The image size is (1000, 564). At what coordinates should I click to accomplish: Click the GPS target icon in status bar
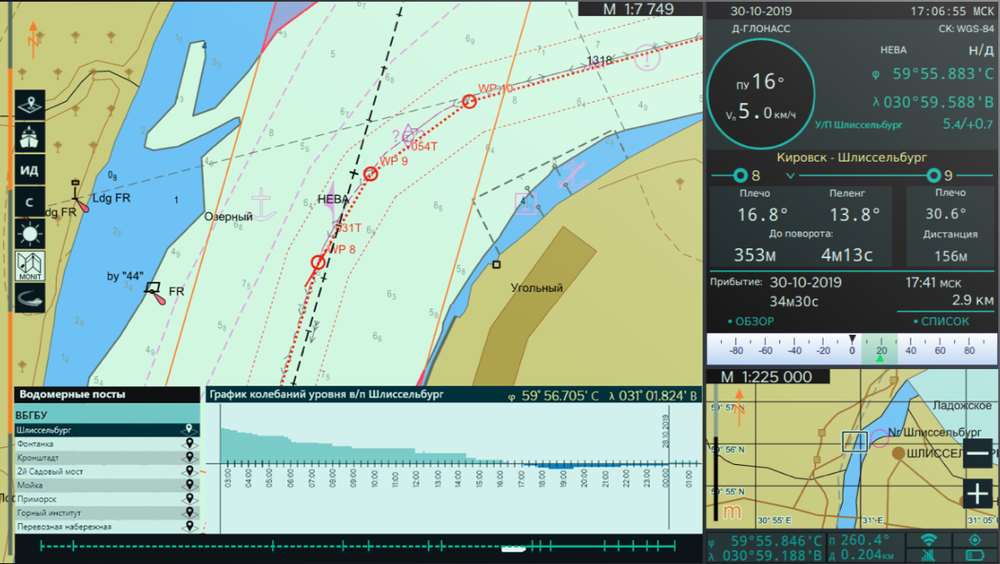[975, 540]
